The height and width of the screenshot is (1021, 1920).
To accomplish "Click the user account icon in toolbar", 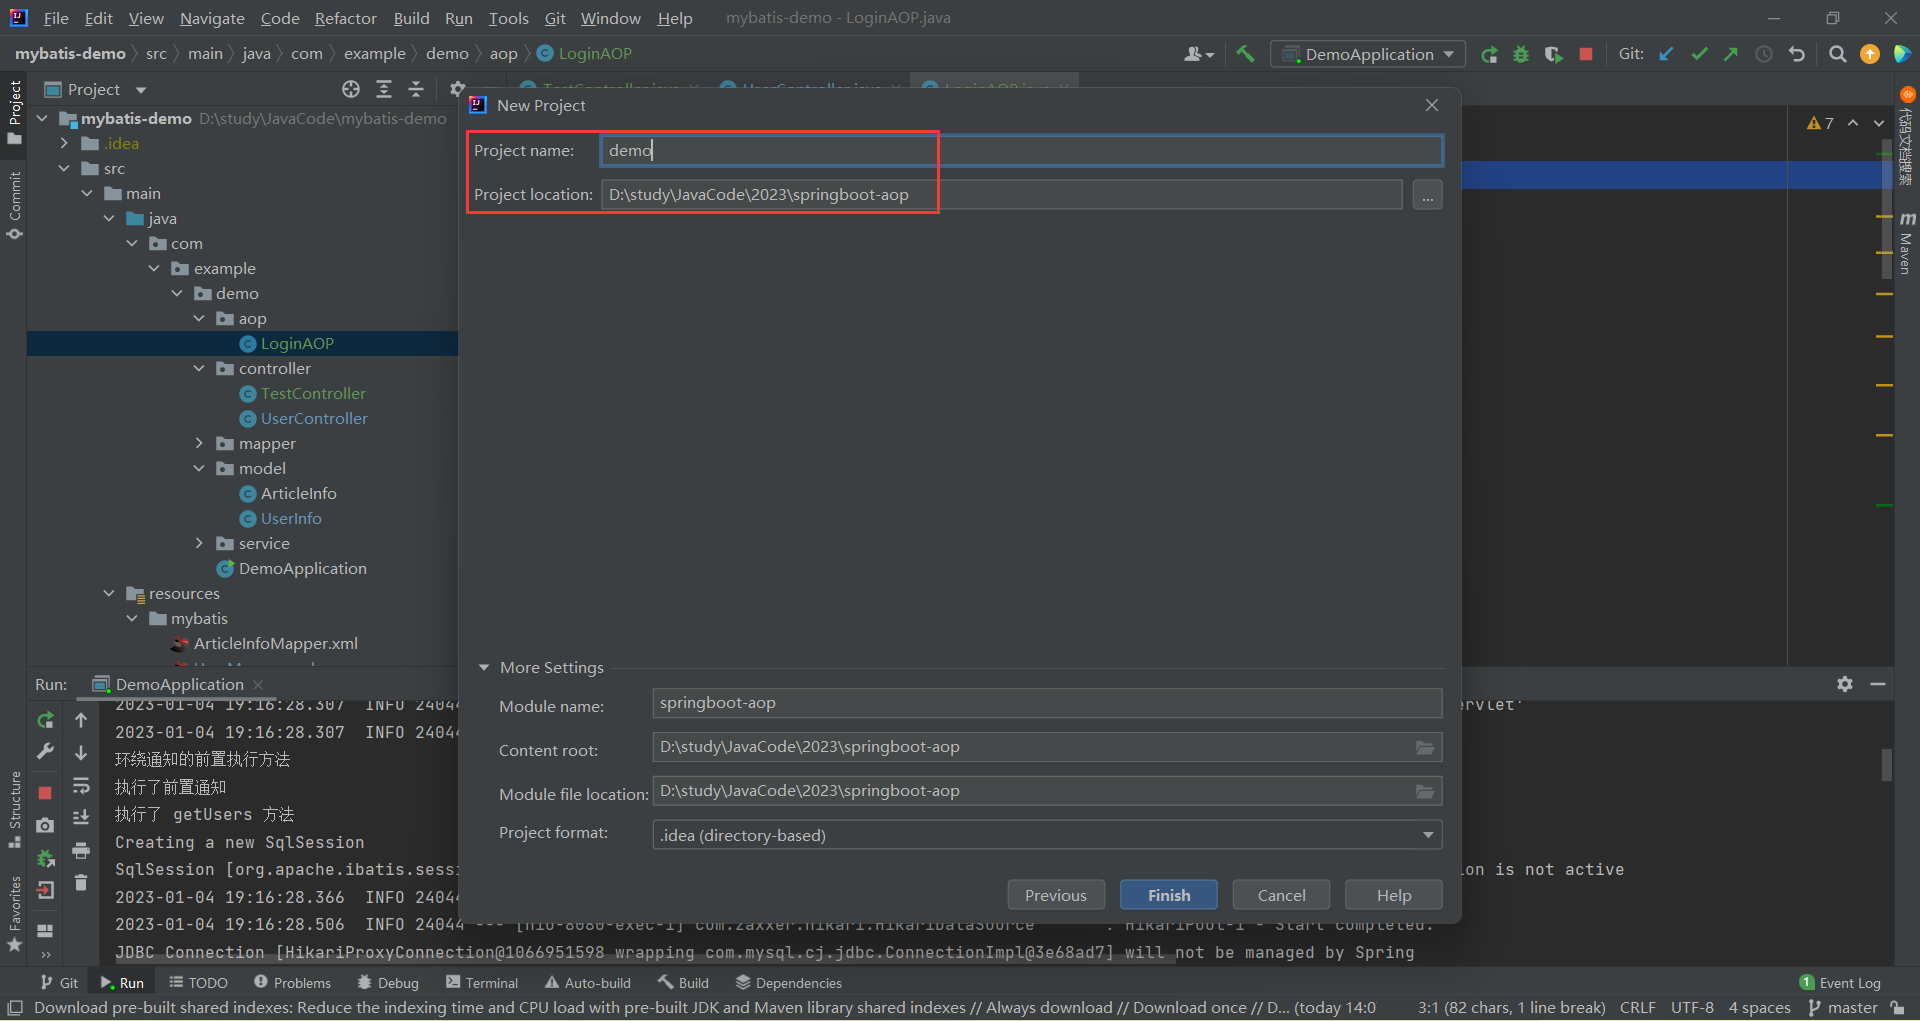I will click(1198, 54).
